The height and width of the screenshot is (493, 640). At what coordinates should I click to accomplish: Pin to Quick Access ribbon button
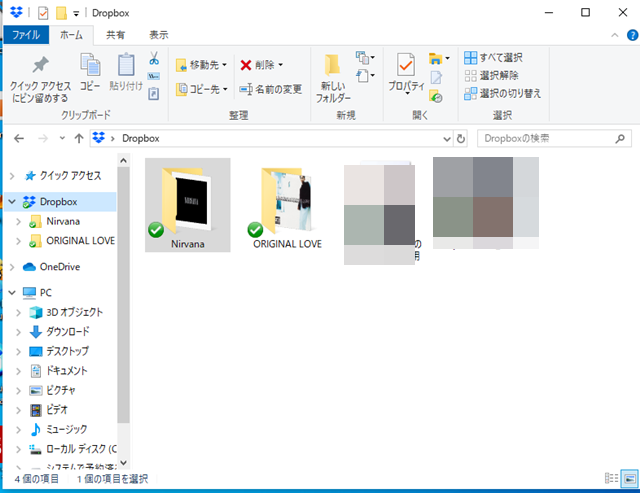[x=40, y=79]
